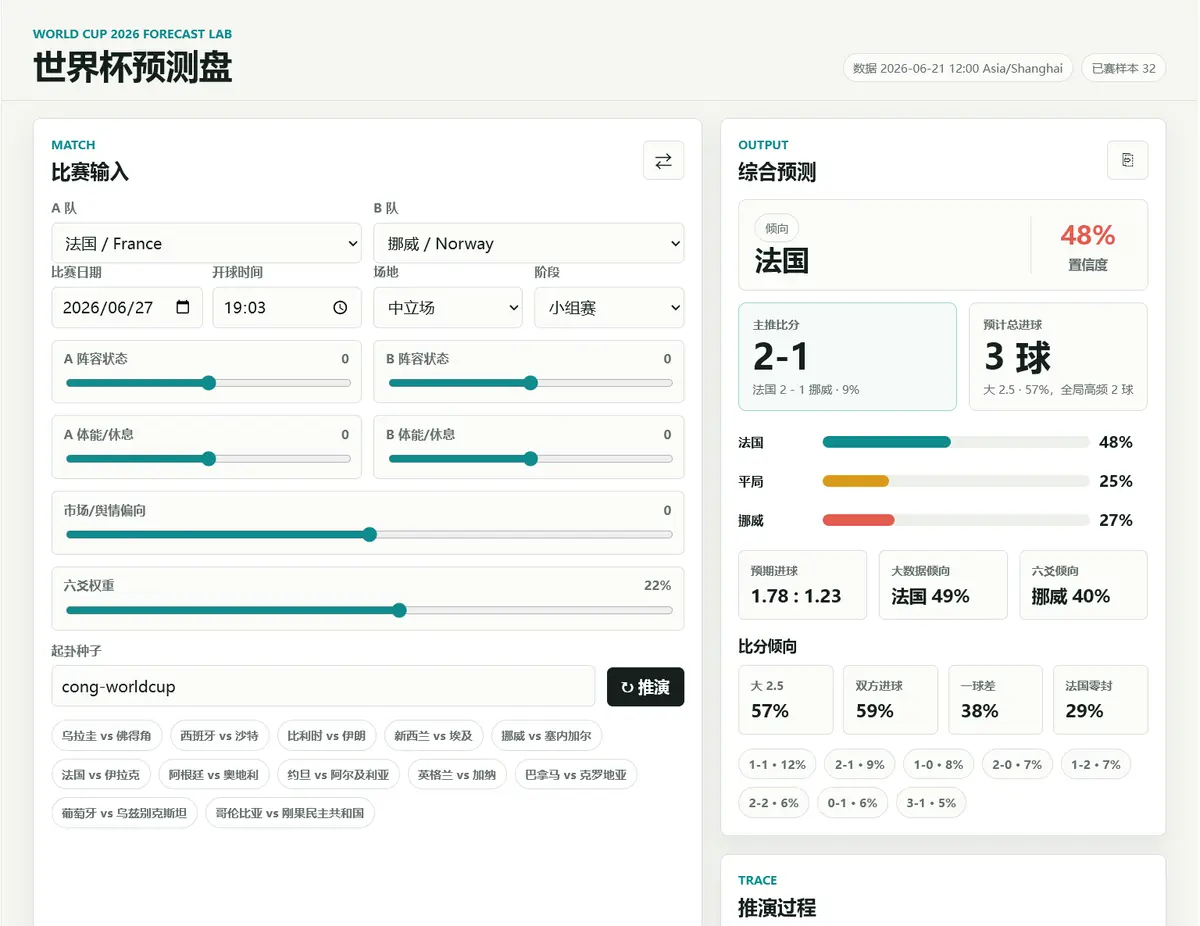Select the 哥伦比亚 vs 刚果民主共和国 match chip
The height and width of the screenshot is (926, 1200).
pyautogui.click(x=290, y=813)
